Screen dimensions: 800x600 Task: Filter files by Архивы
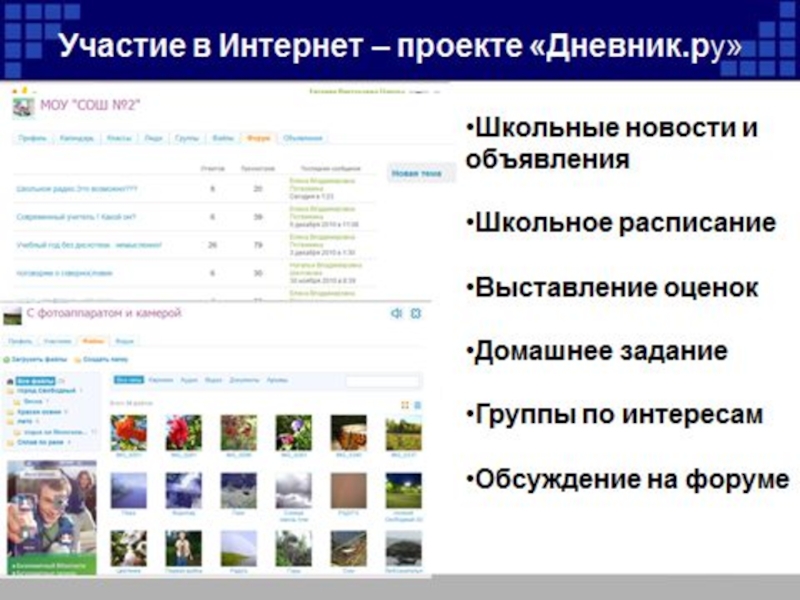277,380
